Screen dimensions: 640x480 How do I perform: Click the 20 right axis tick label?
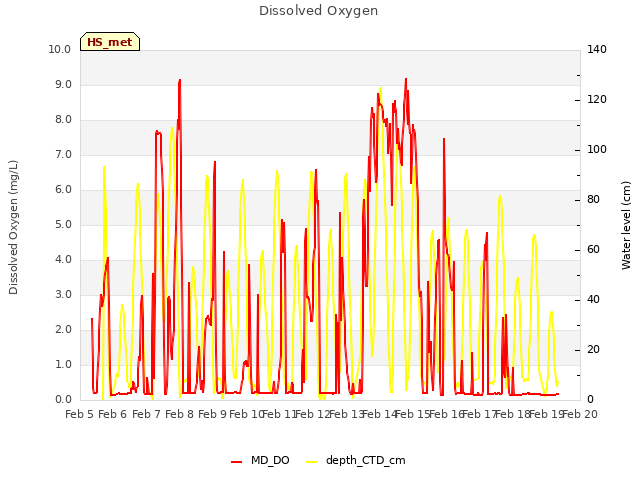tap(593, 350)
